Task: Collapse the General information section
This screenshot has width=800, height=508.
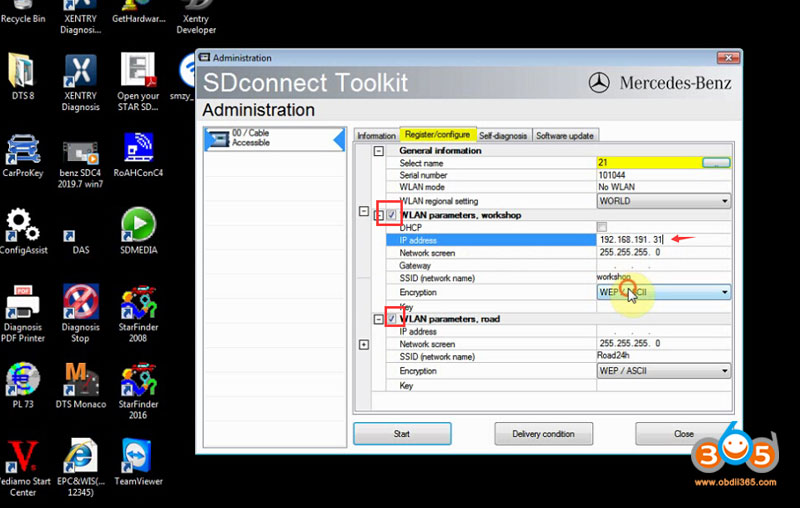Action: [x=379, y=150]
